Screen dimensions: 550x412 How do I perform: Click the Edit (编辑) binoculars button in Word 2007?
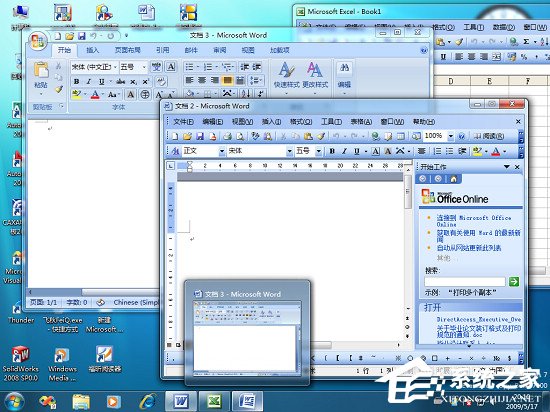click(x=344, y=78)
